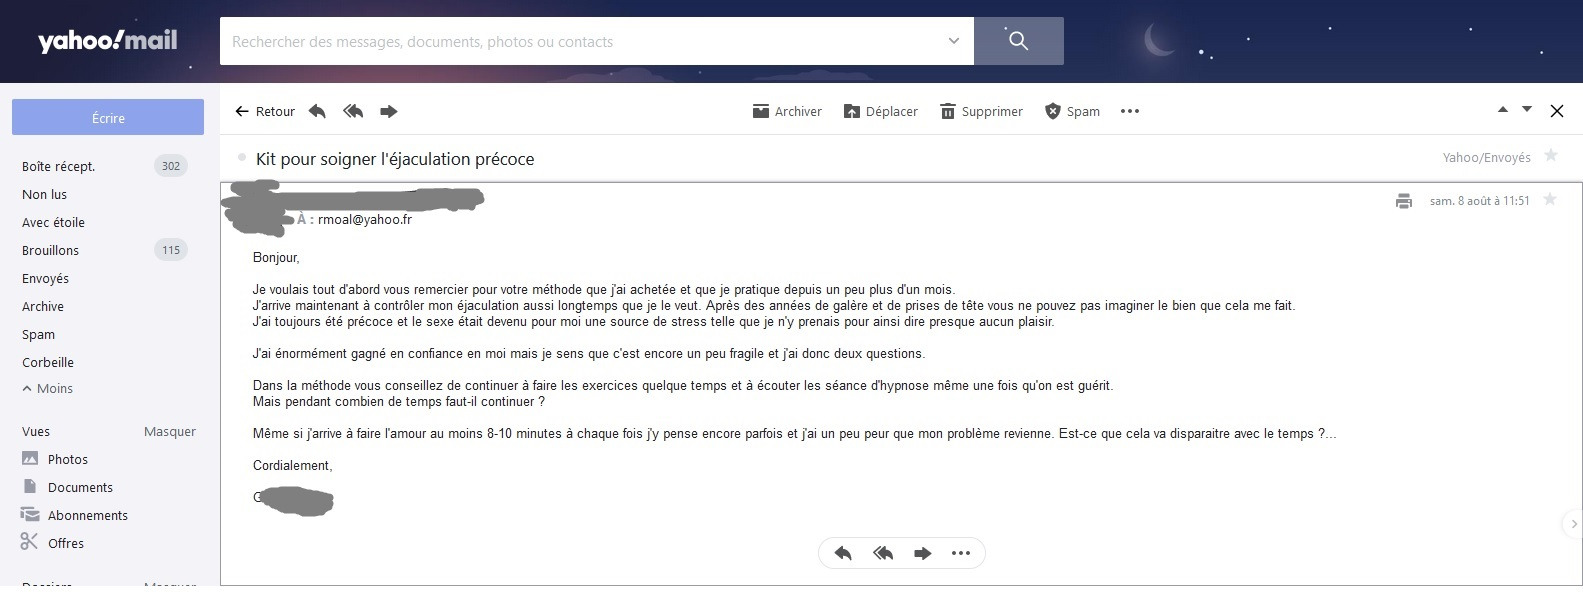Go back with the Retour button

[265, 111]
